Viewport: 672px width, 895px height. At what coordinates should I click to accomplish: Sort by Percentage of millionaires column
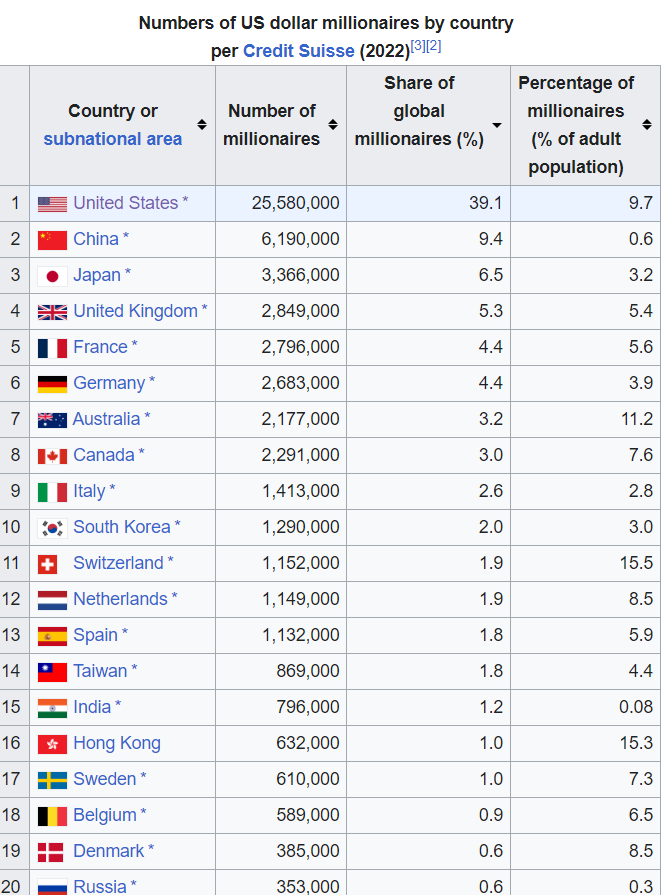646,125
